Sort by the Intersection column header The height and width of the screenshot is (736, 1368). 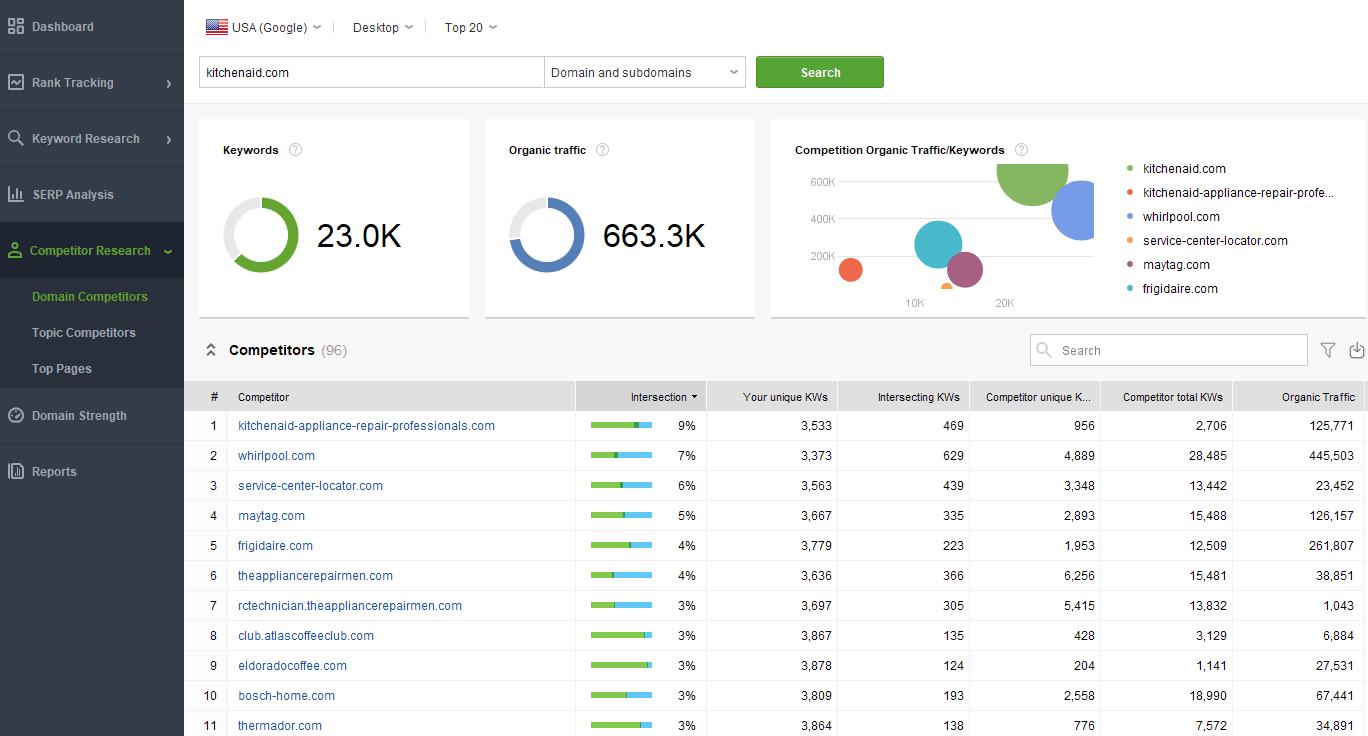coord(641,397)
